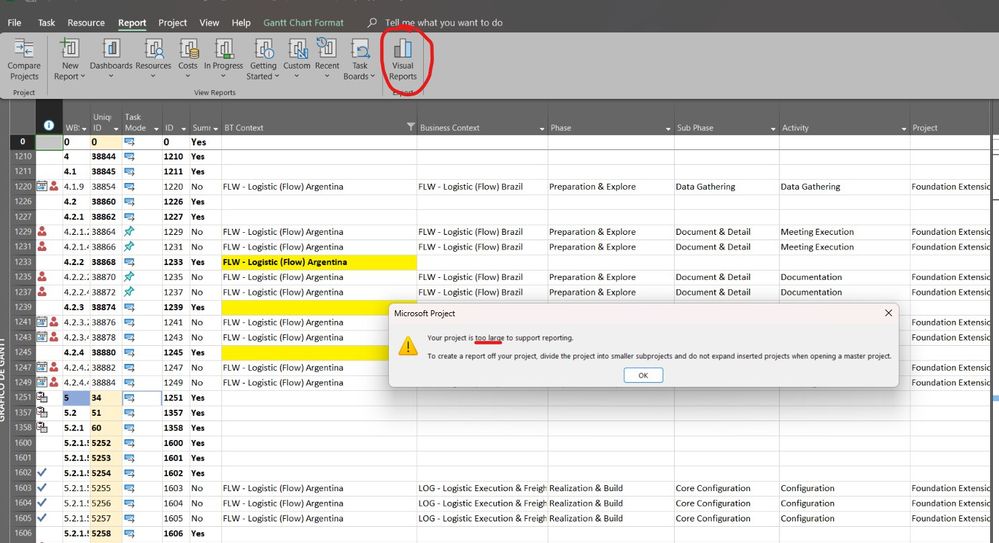Select row header 1220
Screen dimensions: 999x543
pos(23,186)
